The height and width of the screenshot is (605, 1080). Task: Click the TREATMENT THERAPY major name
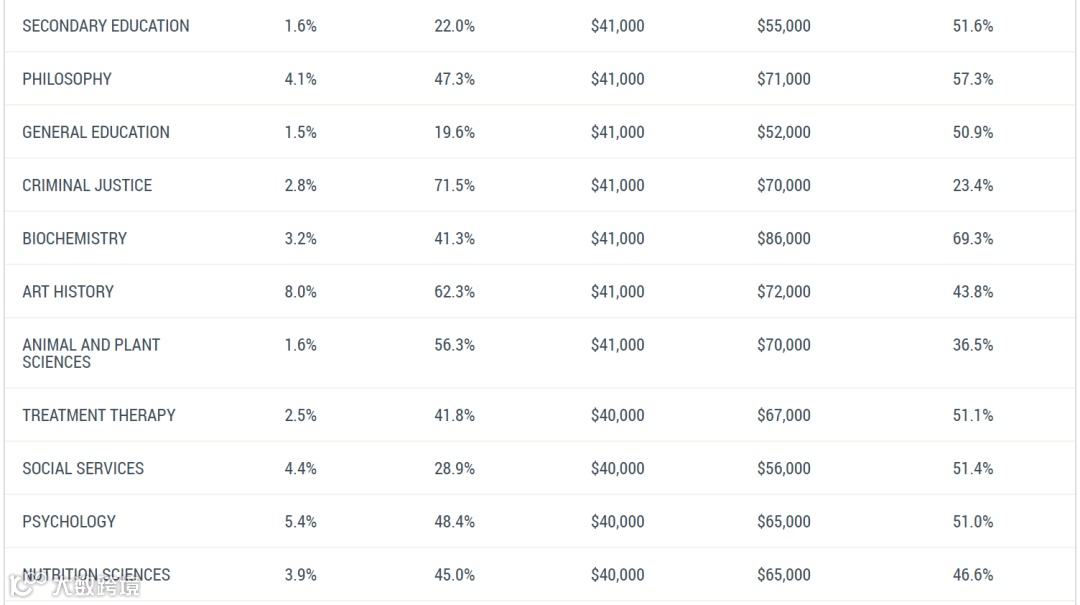(99, 415)
